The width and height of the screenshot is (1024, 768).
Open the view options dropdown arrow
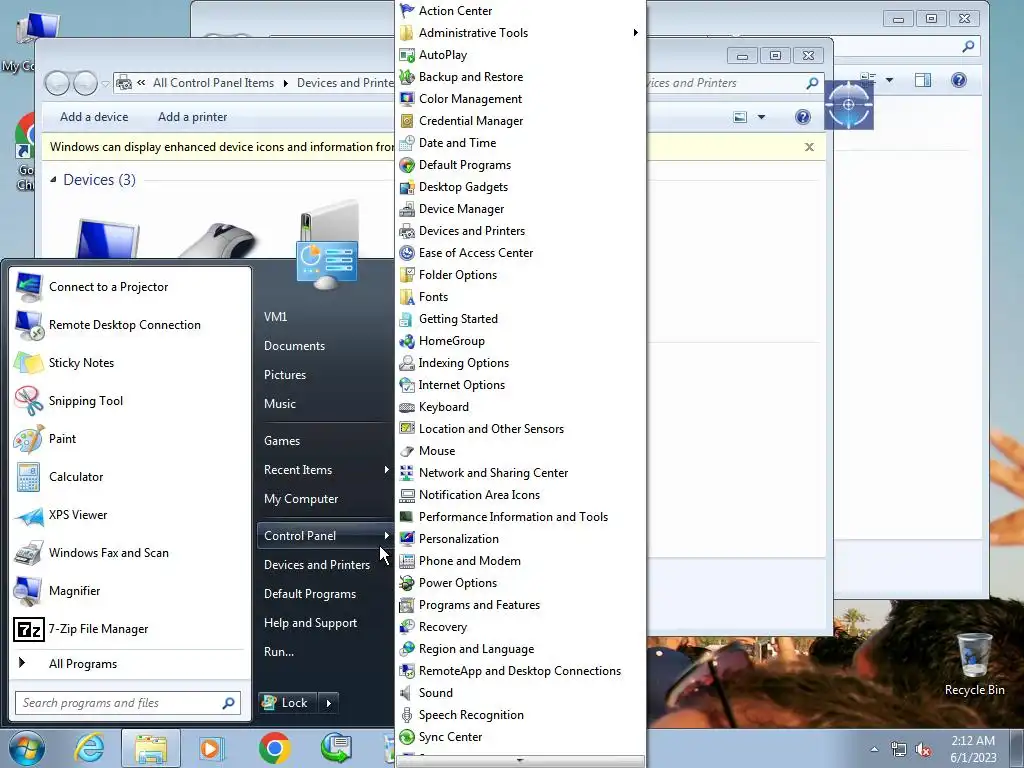coord(761,118)
